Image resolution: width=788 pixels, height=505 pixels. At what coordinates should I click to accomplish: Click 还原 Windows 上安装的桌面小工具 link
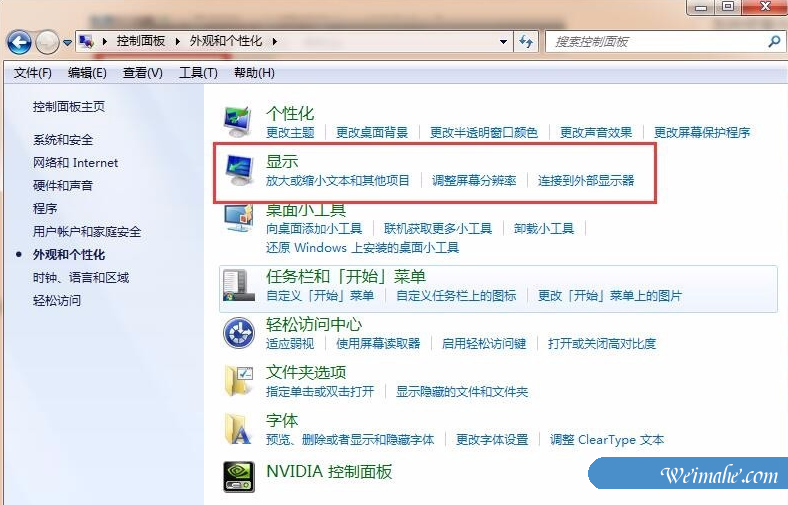[362, 248]
